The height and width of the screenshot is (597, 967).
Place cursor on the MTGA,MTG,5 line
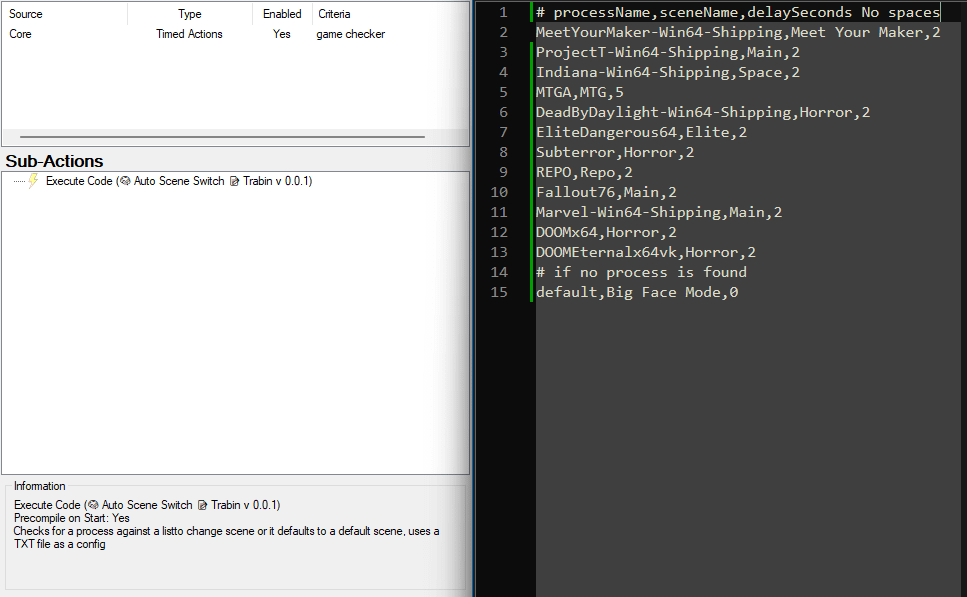pyautogui.click(x=579, y=92)
